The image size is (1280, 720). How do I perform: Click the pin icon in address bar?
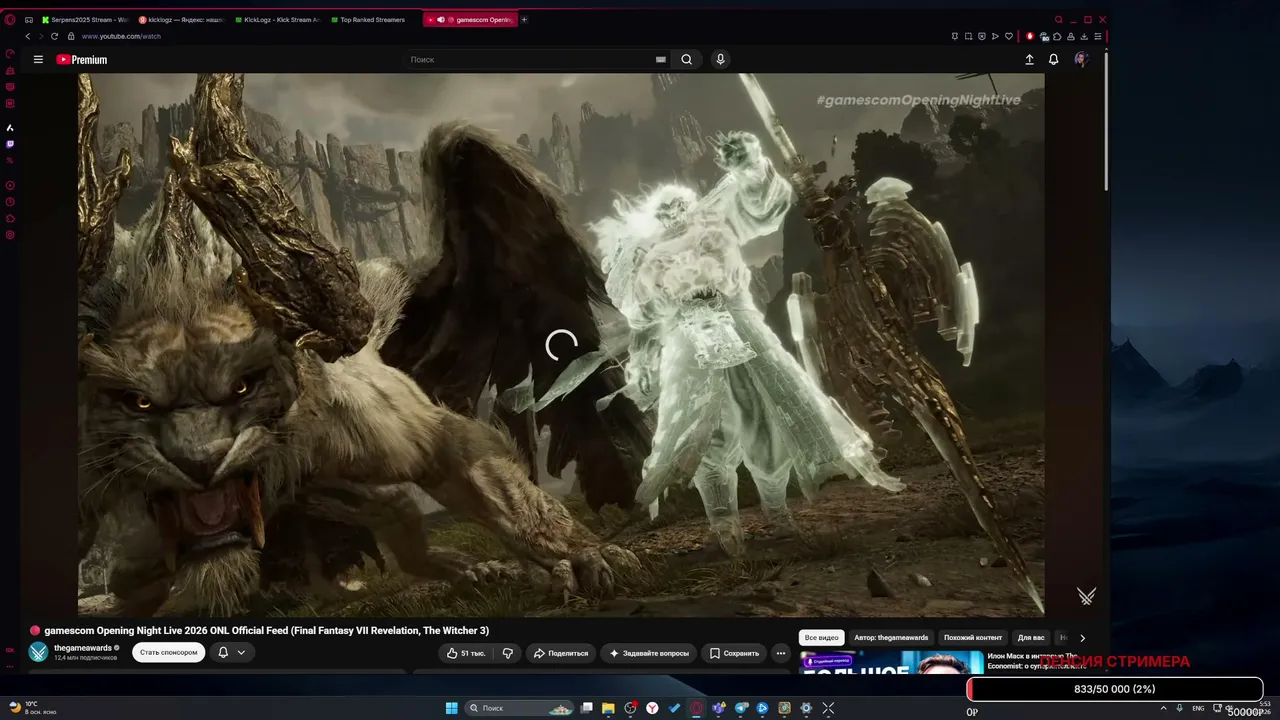pyautogui.click(x=955, y=36)
